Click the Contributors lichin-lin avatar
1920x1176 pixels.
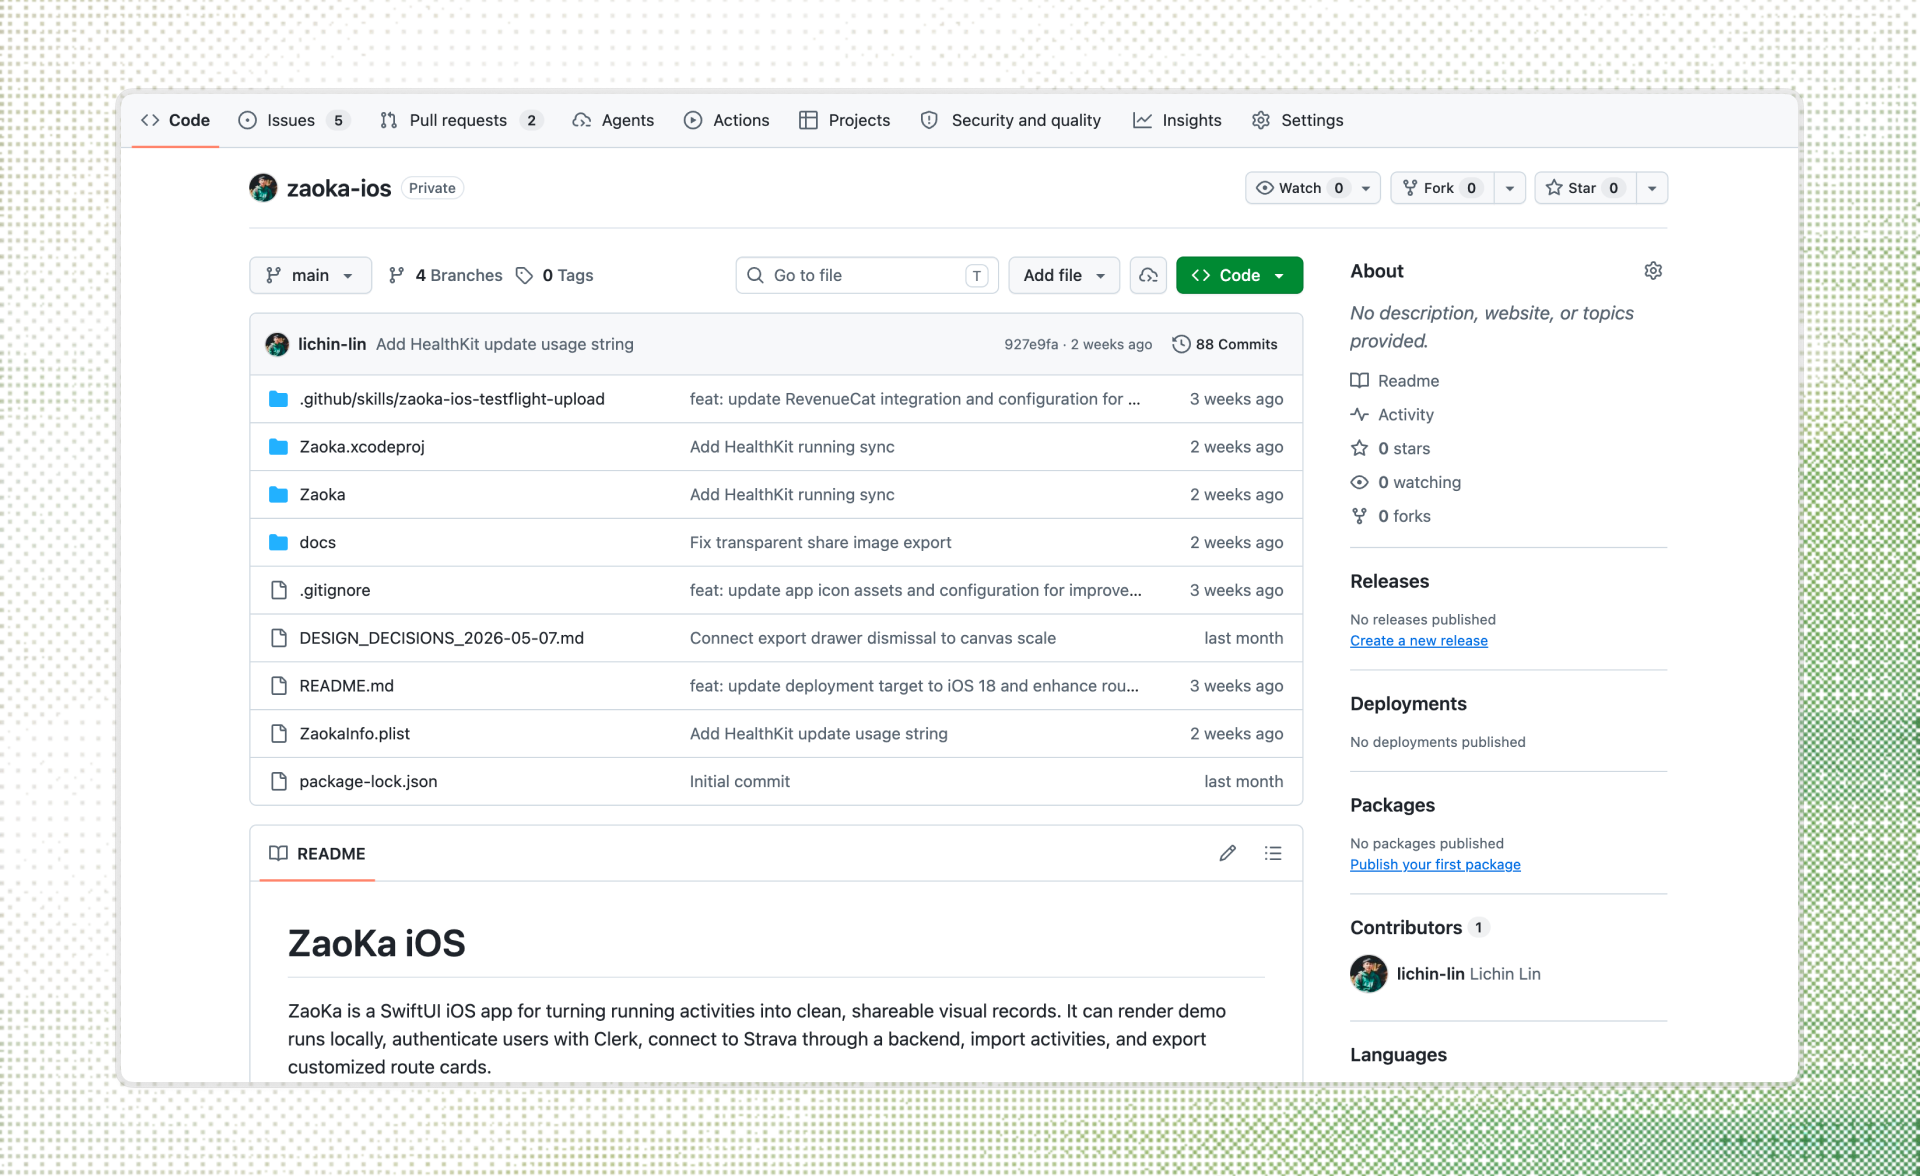click(x=1368, y=973)
